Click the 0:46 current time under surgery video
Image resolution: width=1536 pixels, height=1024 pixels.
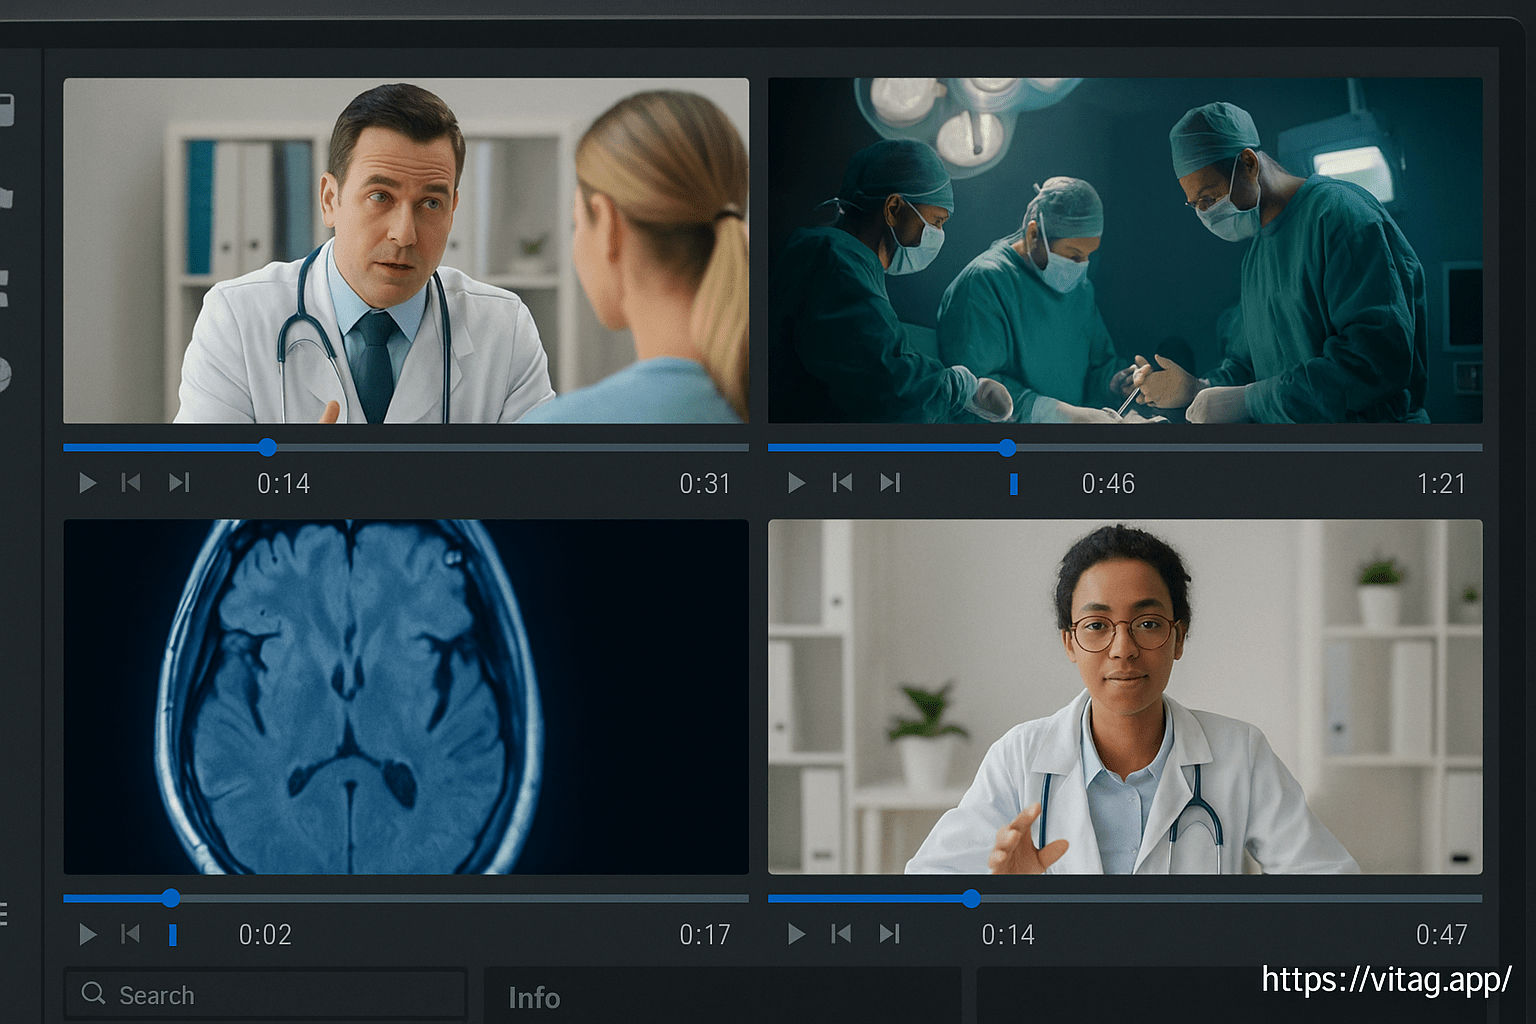click(x=1108, y=484)
